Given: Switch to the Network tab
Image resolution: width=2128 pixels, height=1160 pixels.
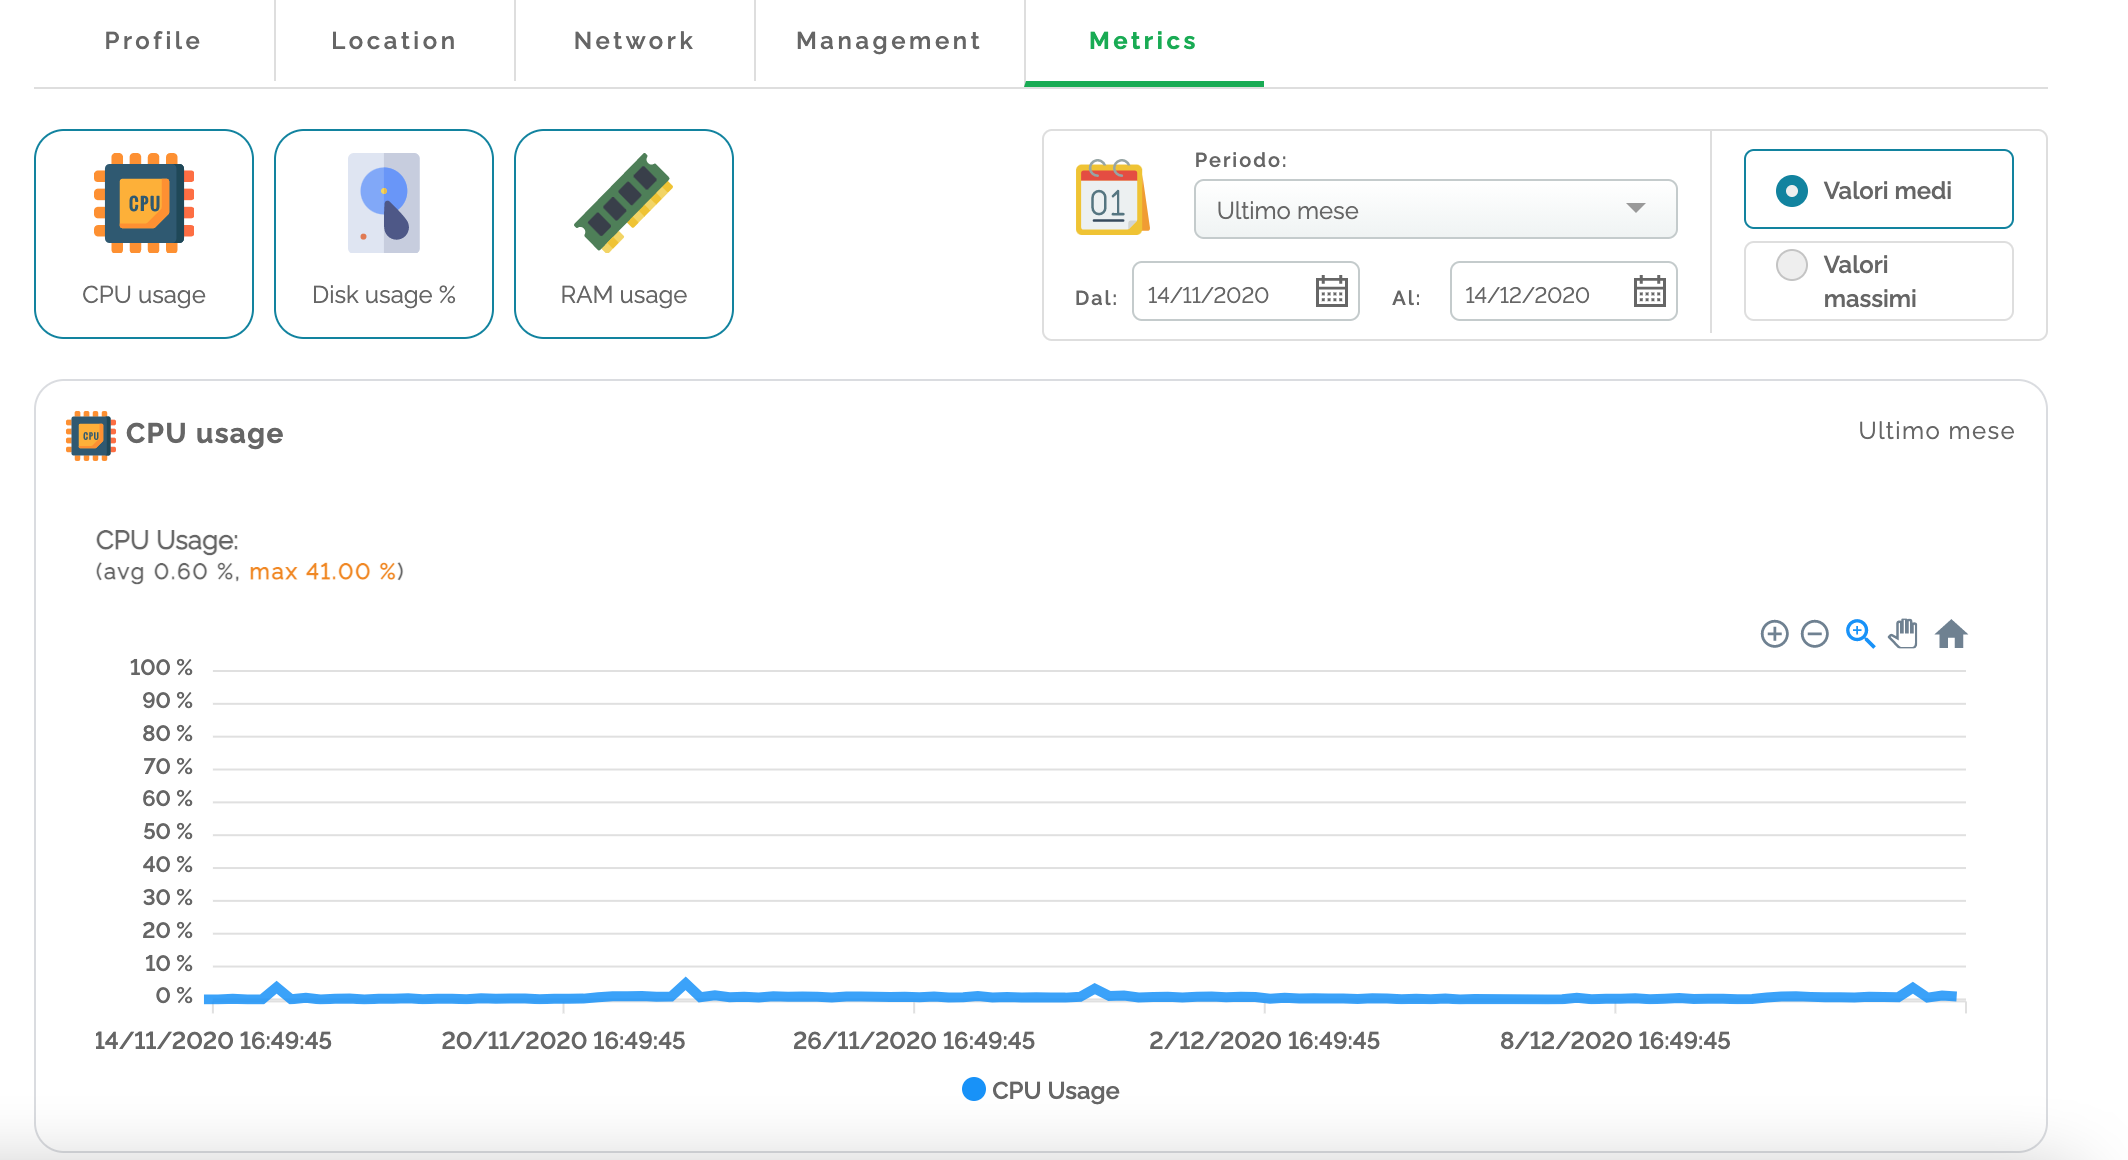Looking at the screenshot, I should tap(634, 41).
